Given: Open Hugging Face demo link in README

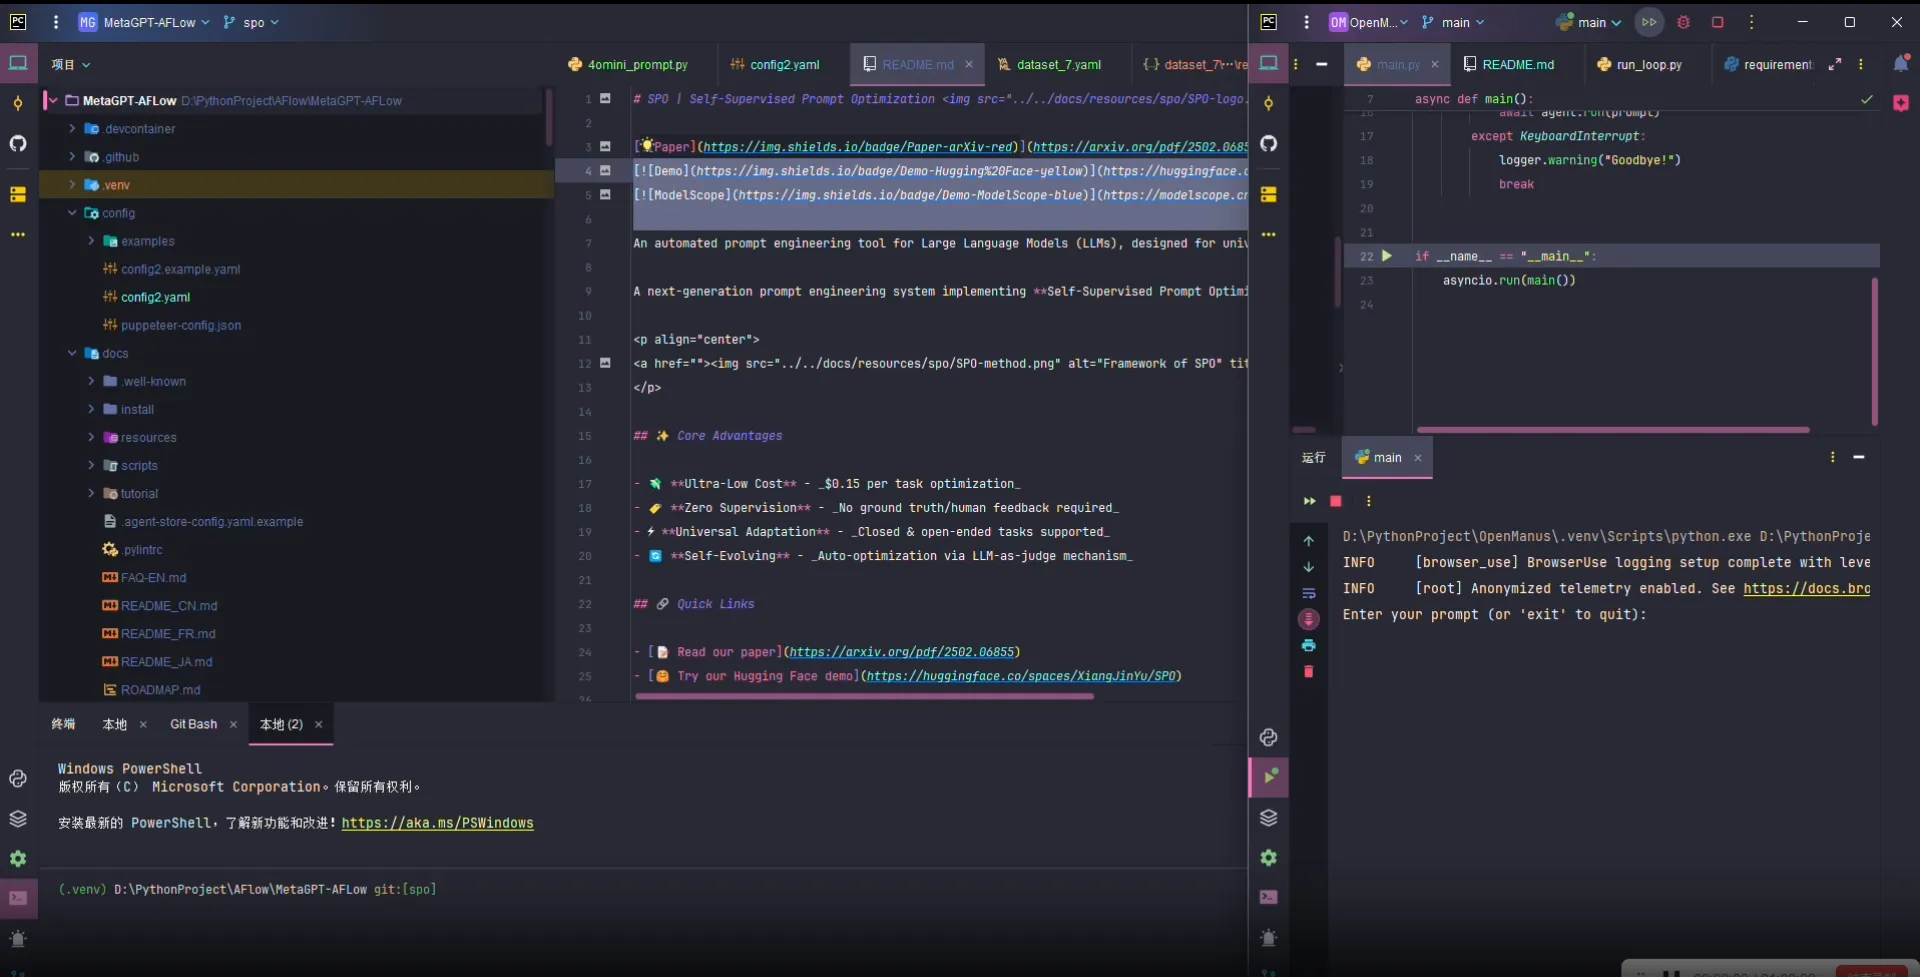Looking at the screenshot, I should [1021, 676].
